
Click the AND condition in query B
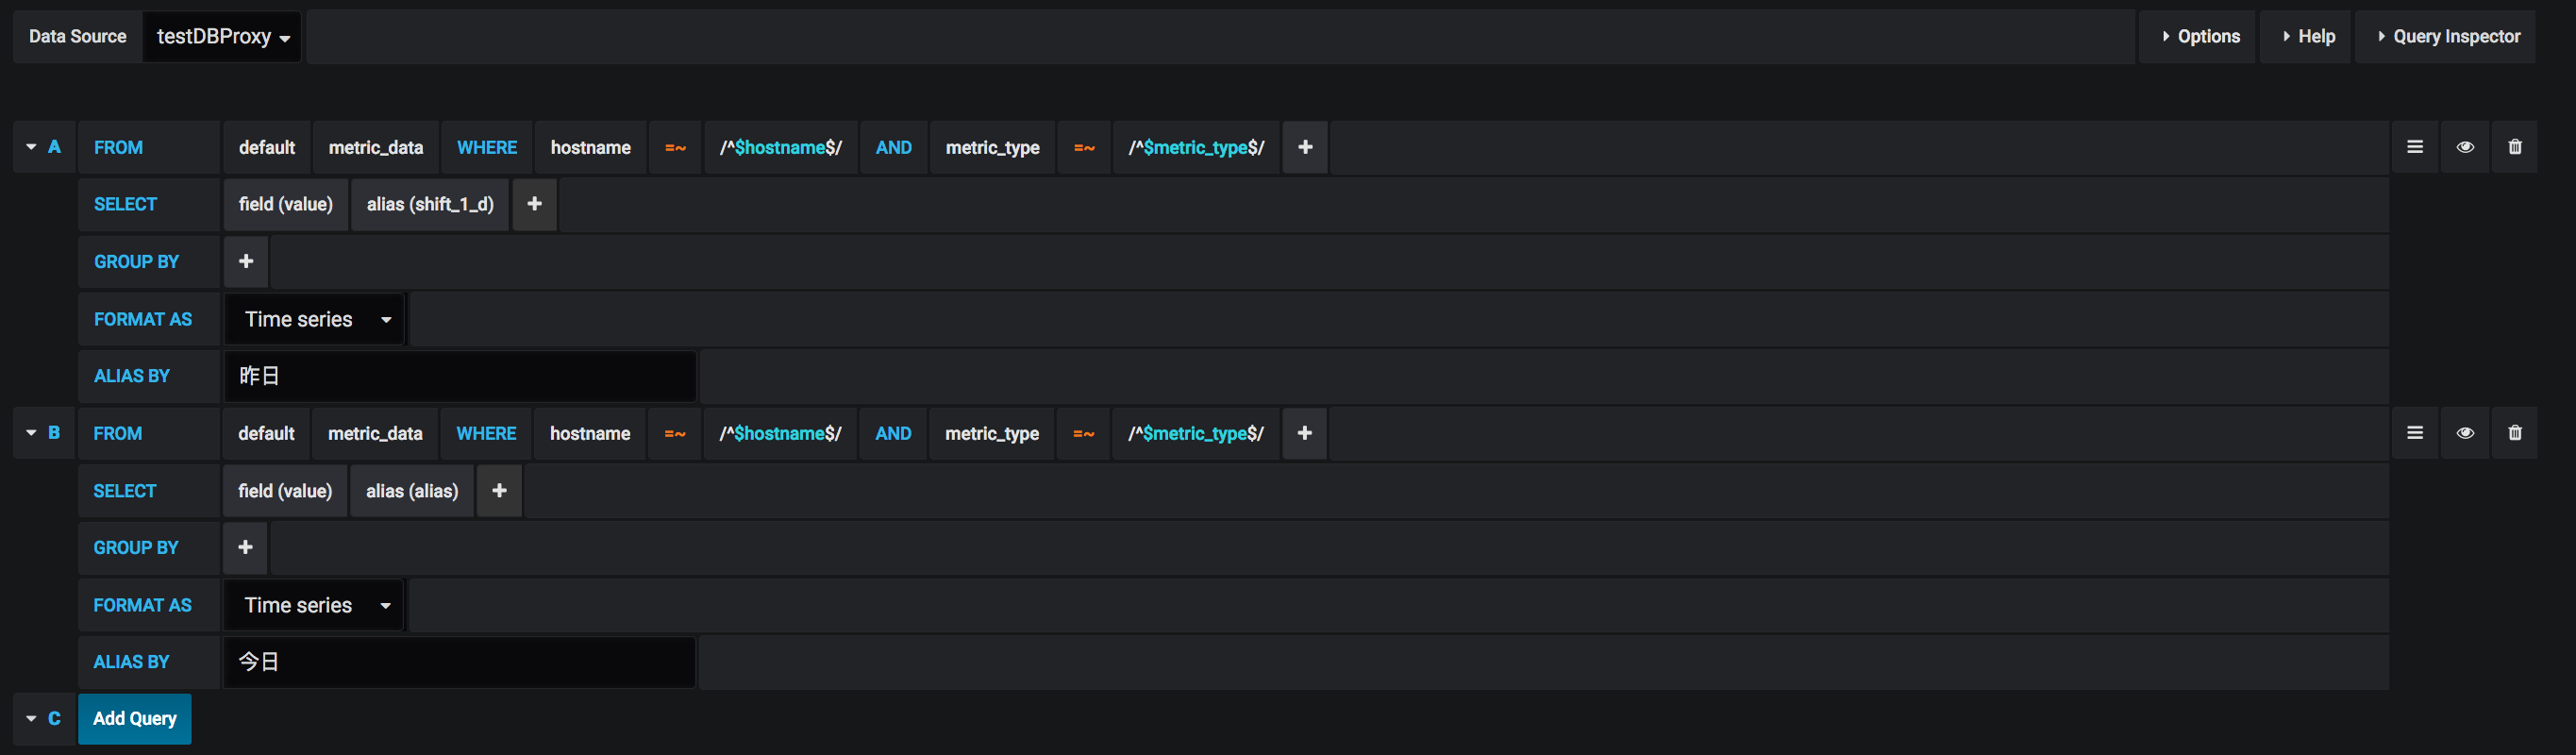(893, 433)
